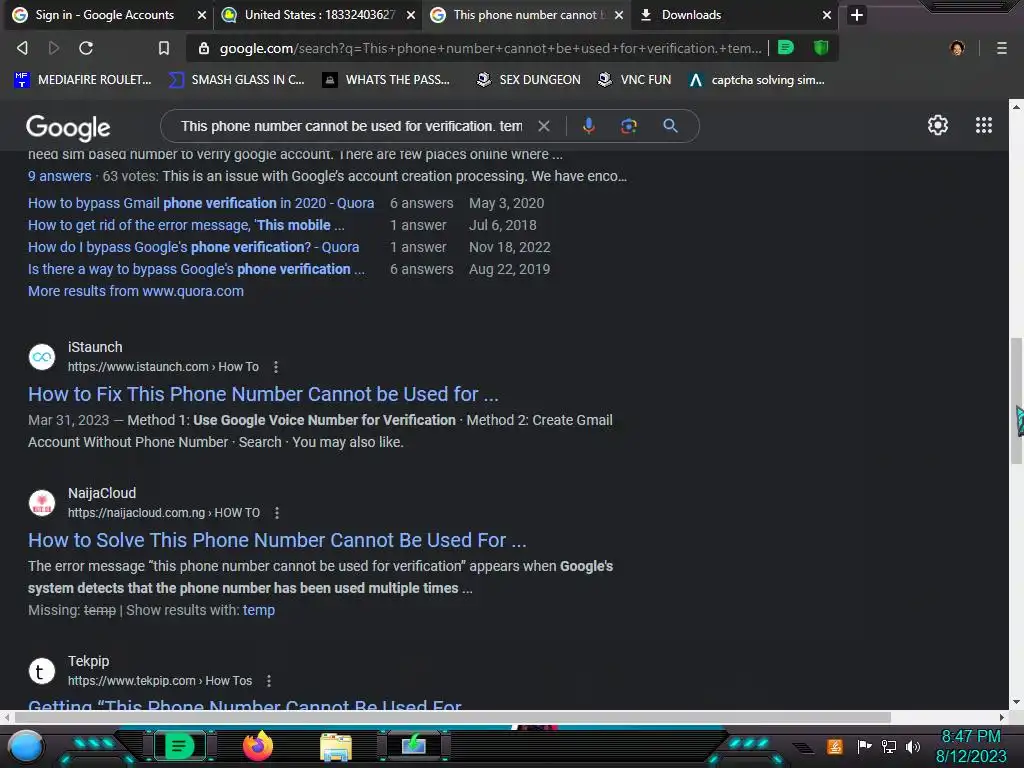Open More results from www.quora.com
The width and height of the screenshot is (1024, 768).
(x=136, y=291)
